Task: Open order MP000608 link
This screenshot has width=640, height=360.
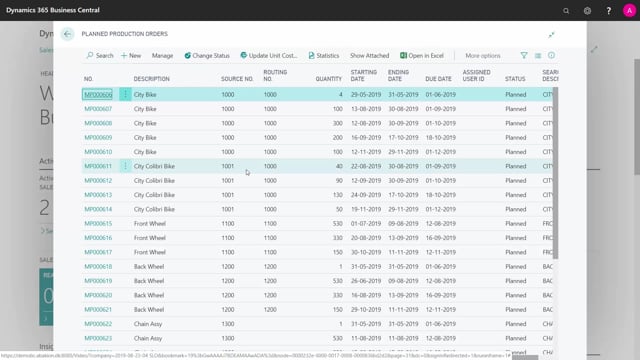Action: tap(98, 123)
